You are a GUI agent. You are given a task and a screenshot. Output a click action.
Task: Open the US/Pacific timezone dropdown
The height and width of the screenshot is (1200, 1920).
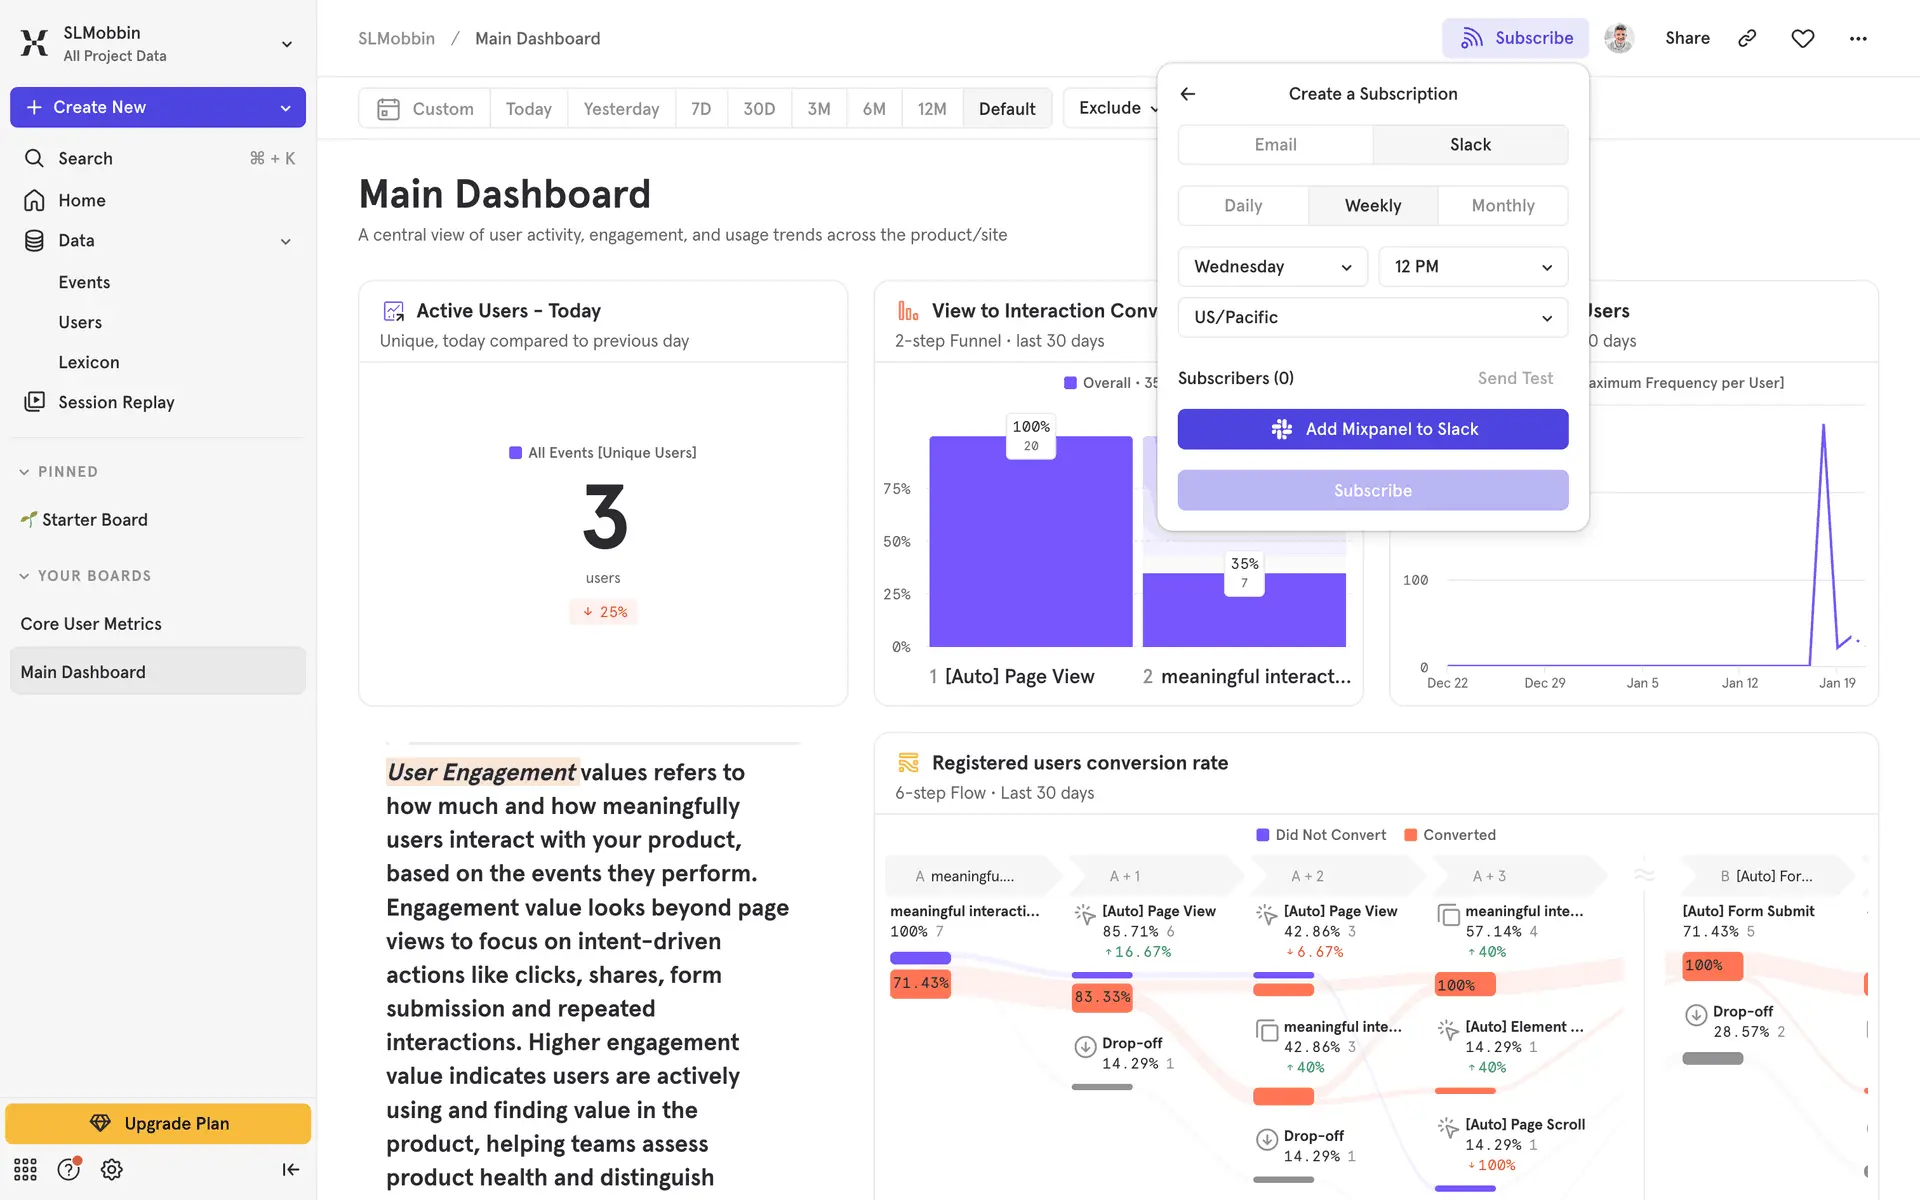(x=1372, y=318)
